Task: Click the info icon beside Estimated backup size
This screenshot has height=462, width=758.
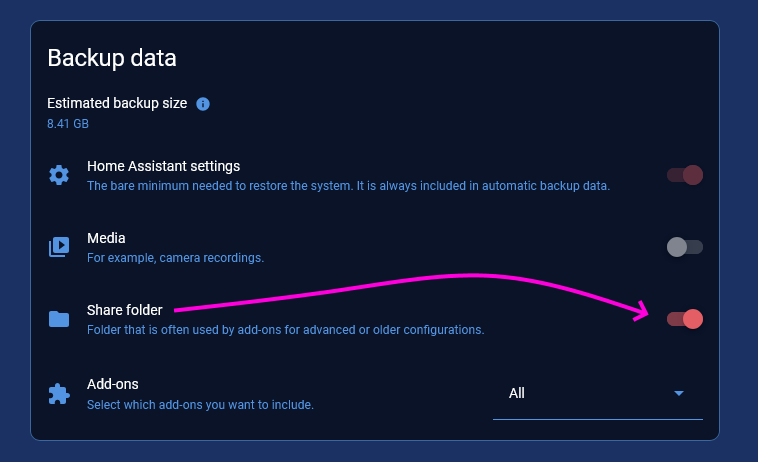Action: (x=203, y=104)
